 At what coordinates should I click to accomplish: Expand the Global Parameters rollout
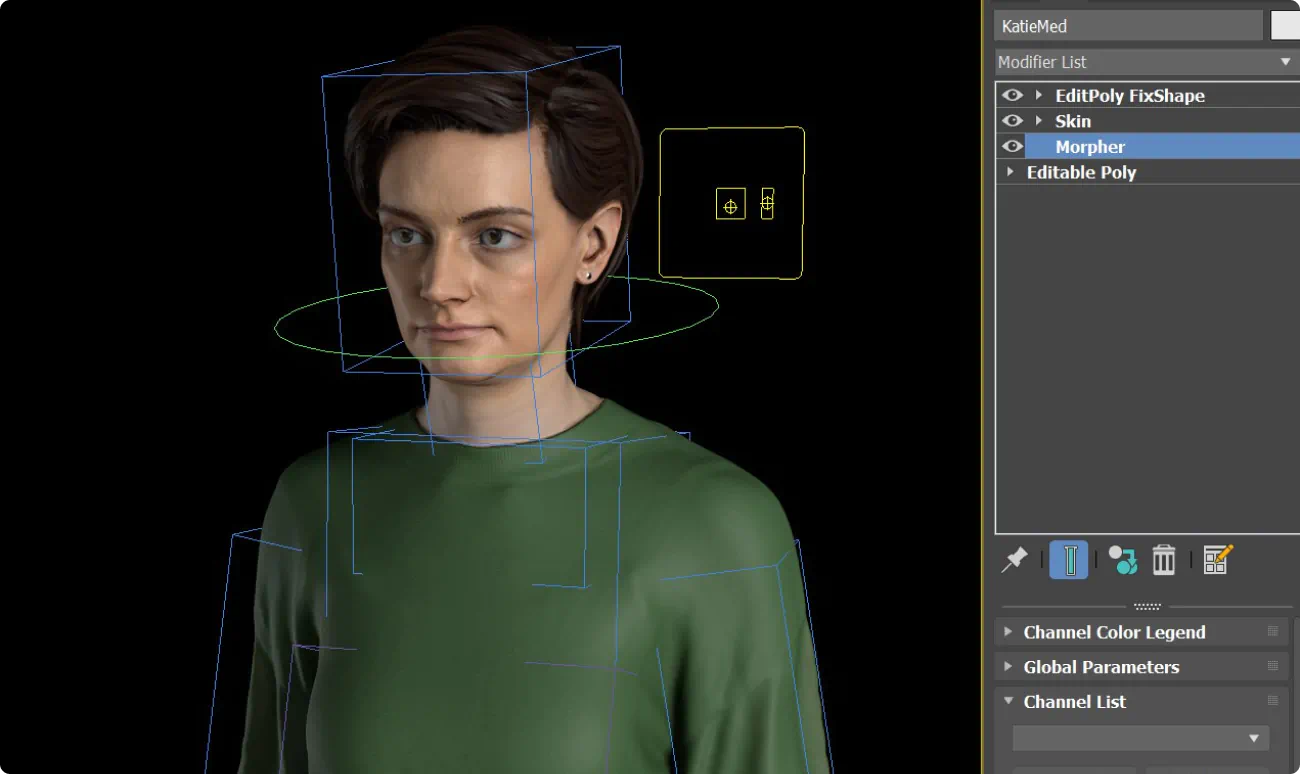pyautogui.click(x=1008, y=666)
